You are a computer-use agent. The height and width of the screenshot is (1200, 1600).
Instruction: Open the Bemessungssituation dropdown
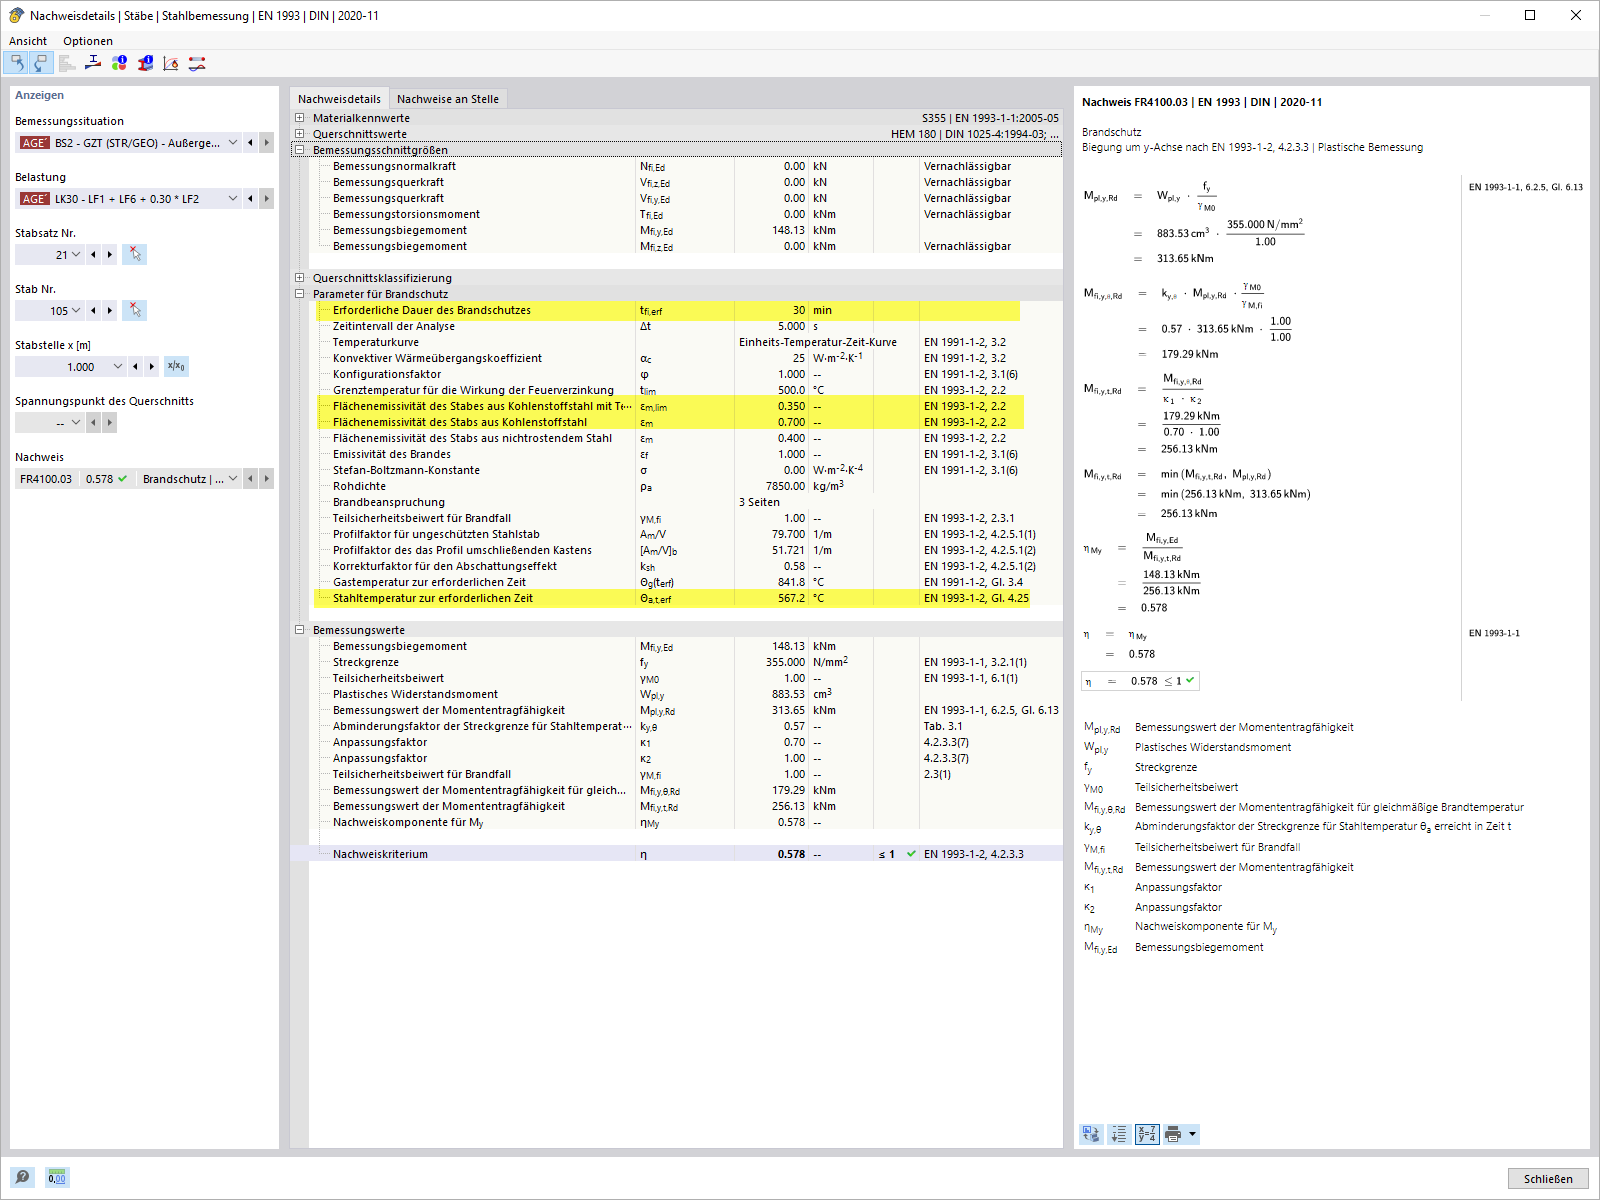pos(232,142)
